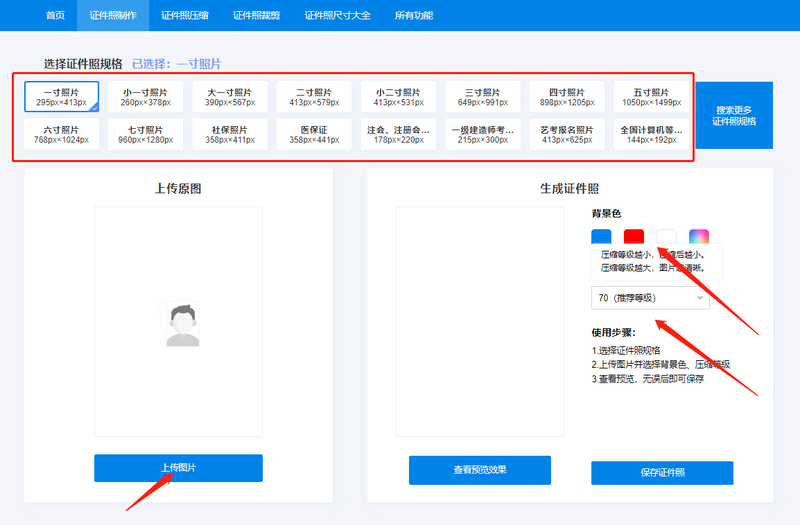The width and height of the screenshot is (800, 525).
Task: Pick the blue background color swatch
Action: tap(601, 237)
